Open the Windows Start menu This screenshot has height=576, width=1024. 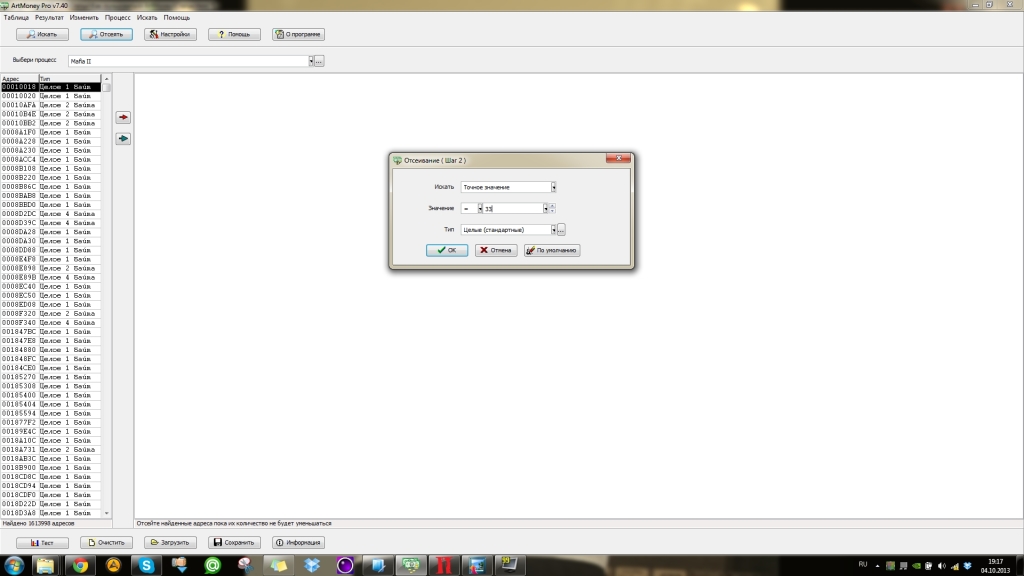click(14, 566)
